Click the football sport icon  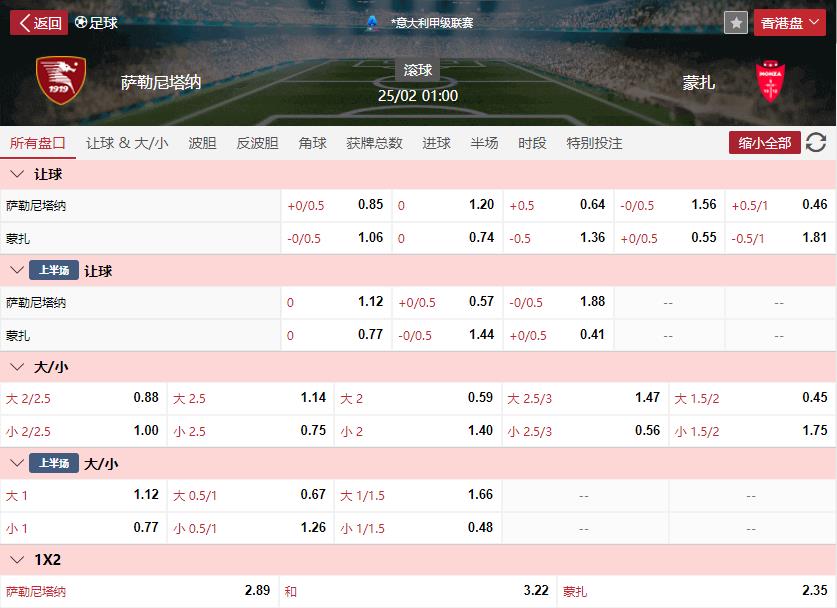[x=81, y=22]
